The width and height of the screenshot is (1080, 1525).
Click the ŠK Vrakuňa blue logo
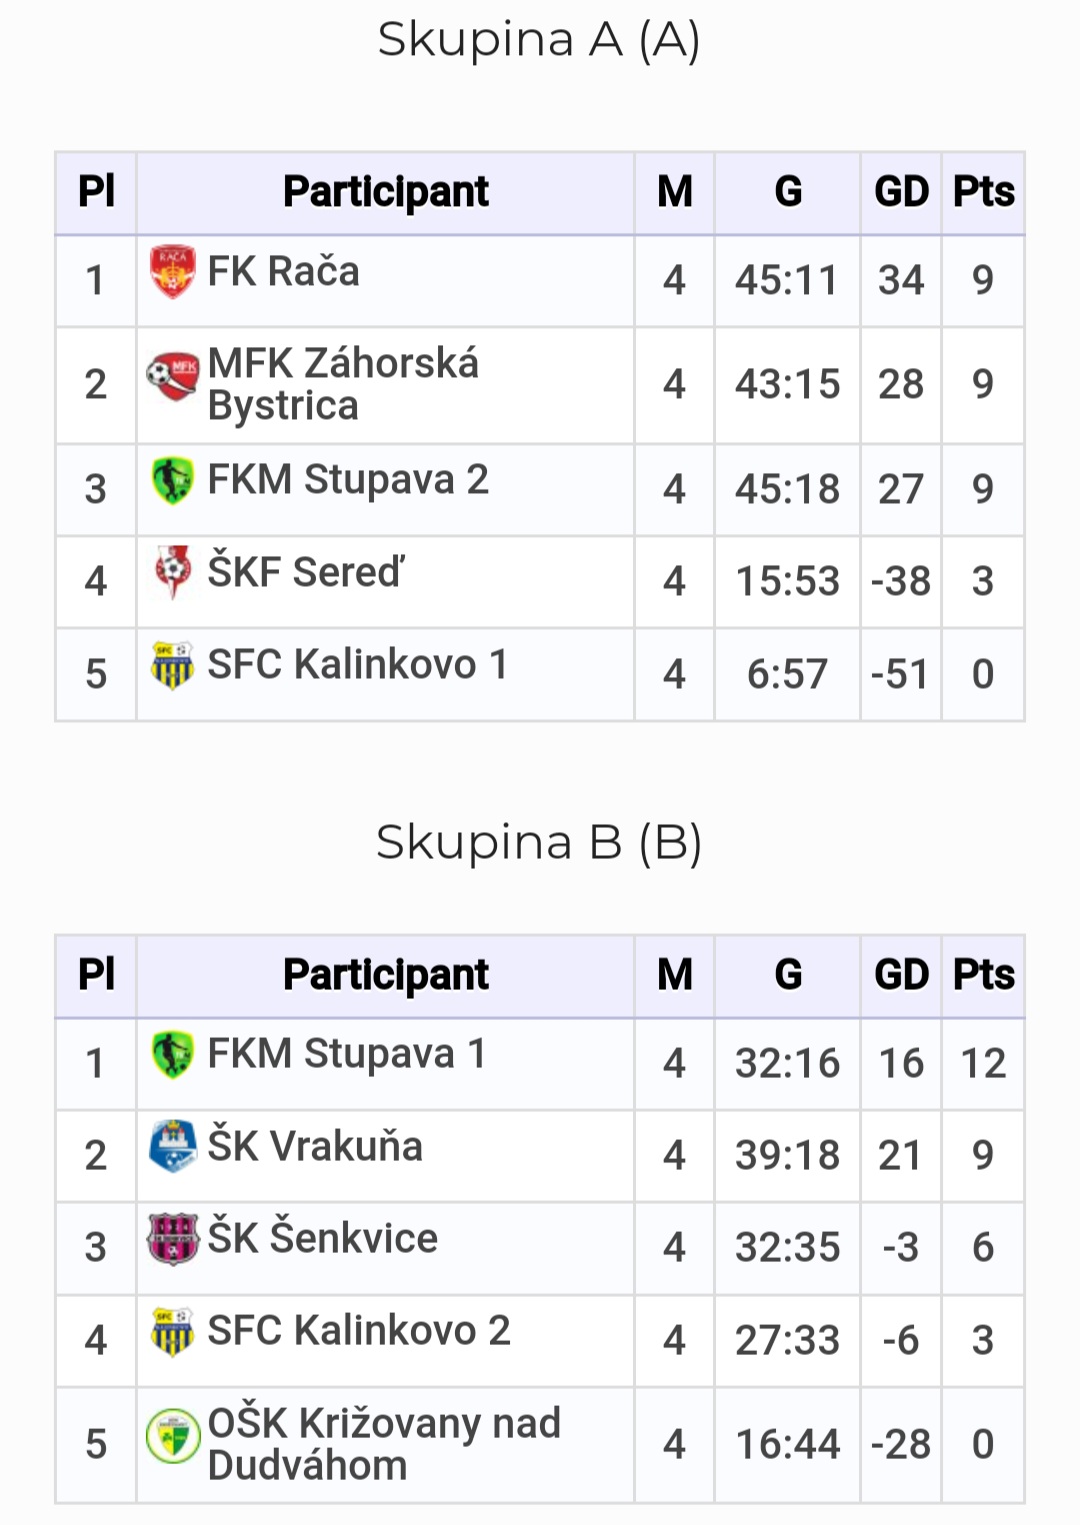point(172,1146)
